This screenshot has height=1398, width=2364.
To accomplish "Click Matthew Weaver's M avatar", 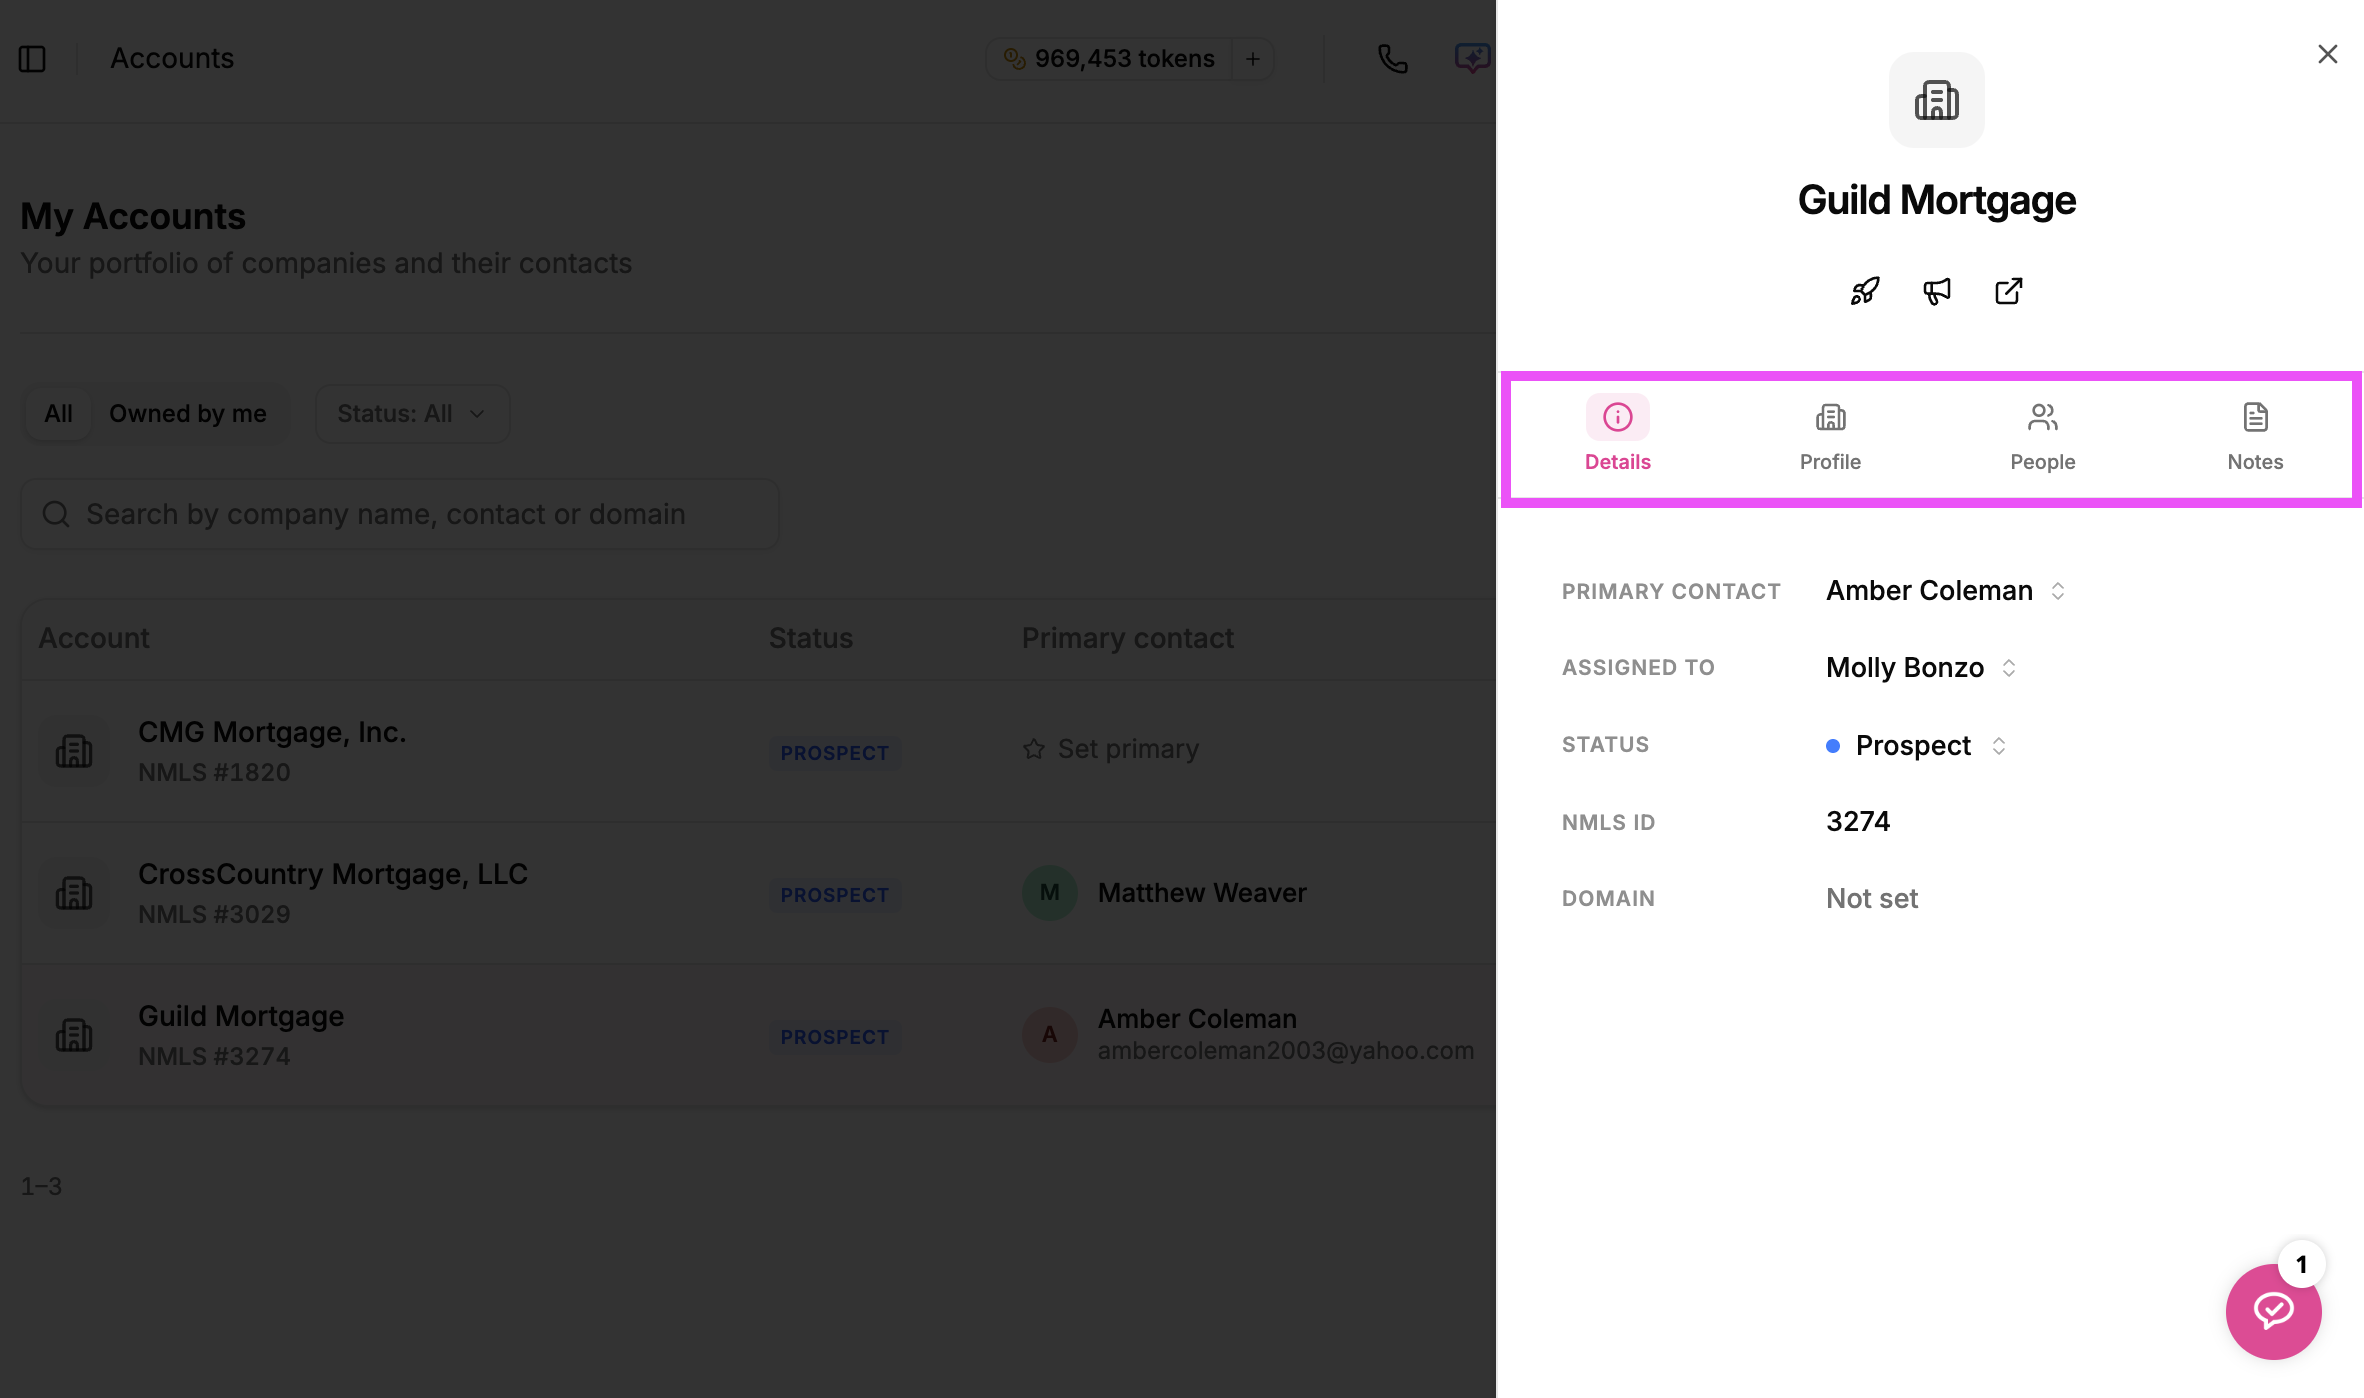I will [x=1049, y=893].
